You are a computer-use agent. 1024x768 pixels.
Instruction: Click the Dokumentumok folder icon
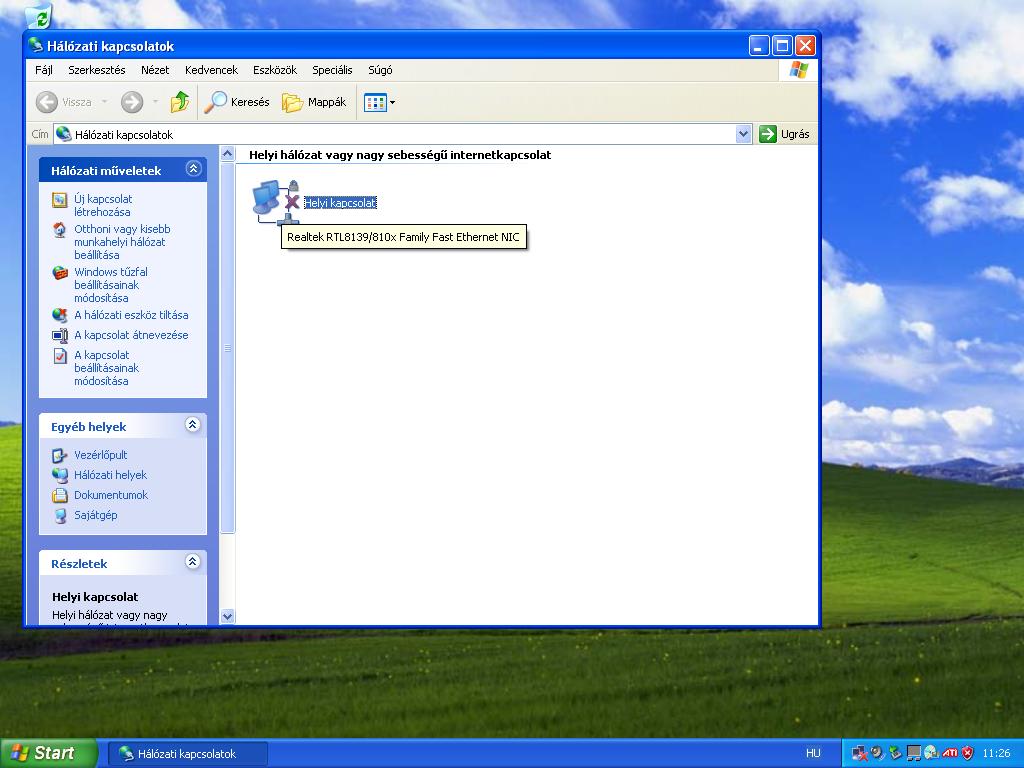click(x=59, y=495)
